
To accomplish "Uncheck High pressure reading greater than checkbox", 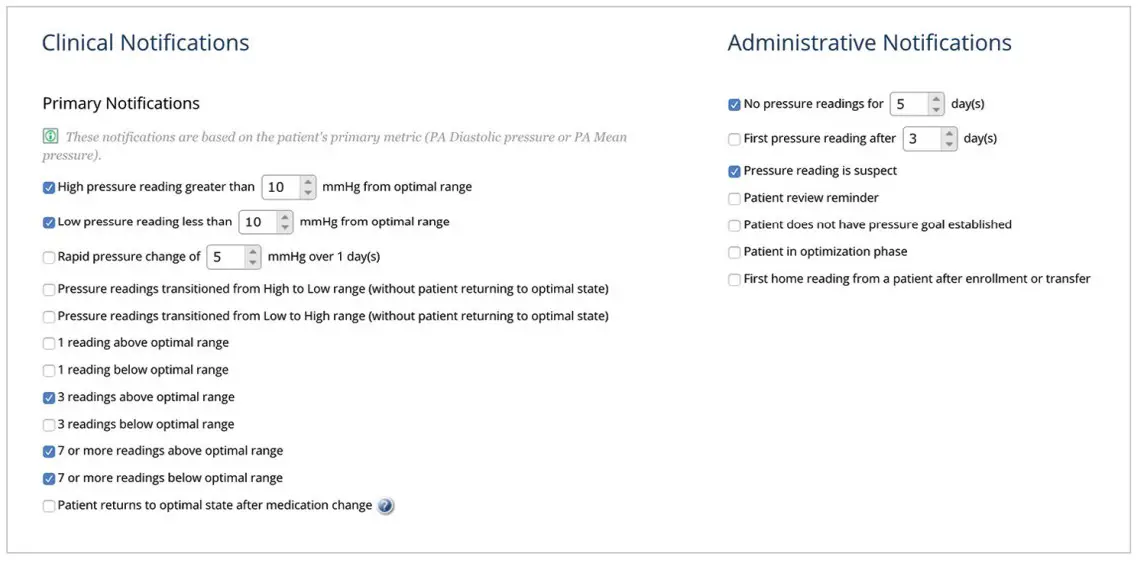I will click(x=49, y=187).
